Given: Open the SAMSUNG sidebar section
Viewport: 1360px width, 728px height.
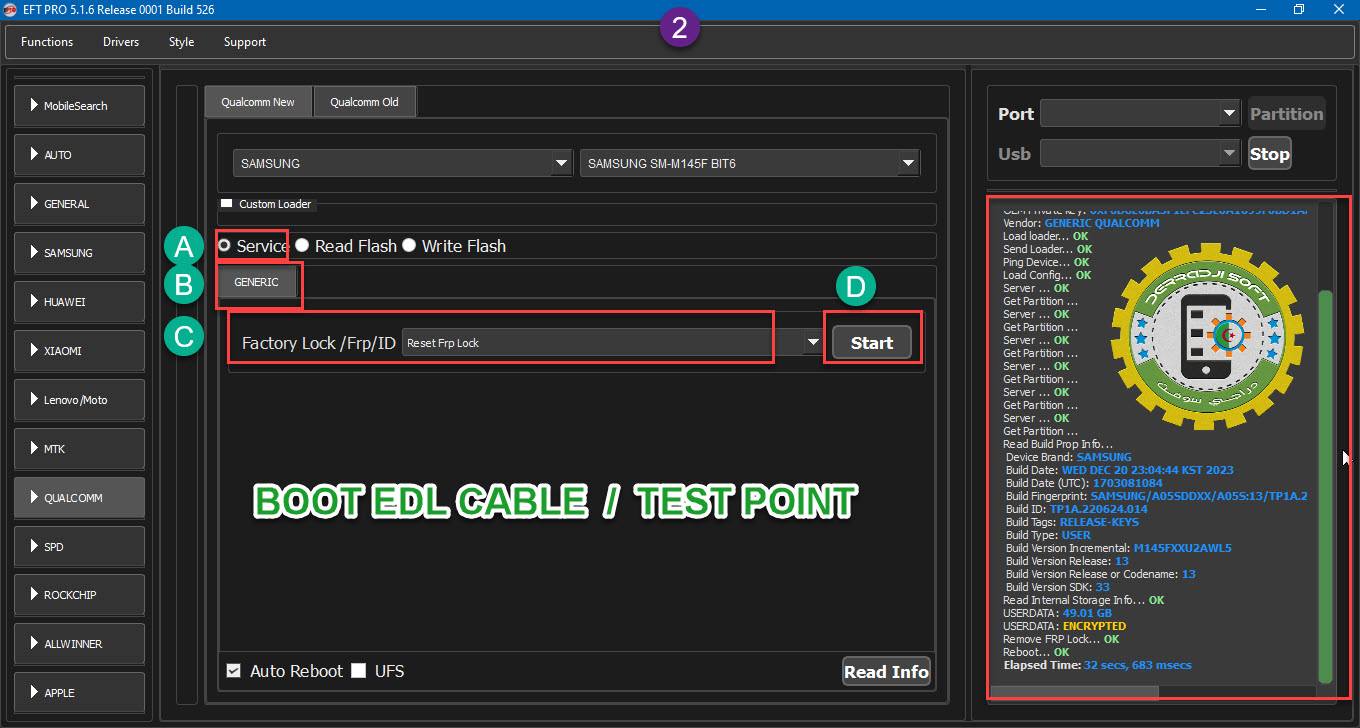Looking at the screenshot, I should coord(79,253).
